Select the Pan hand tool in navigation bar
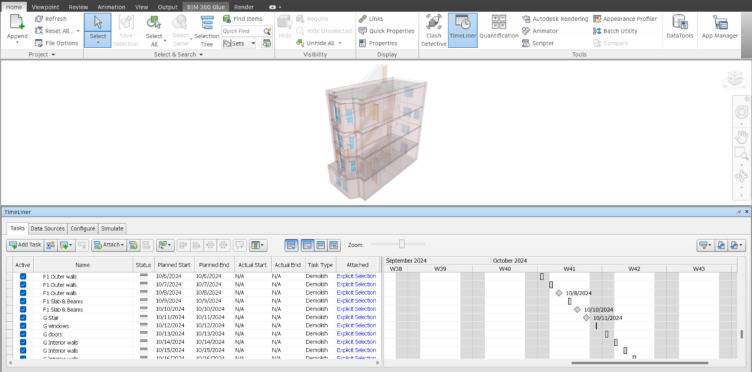The height and width of the screenshot is (372, 752). click(741, 137)
